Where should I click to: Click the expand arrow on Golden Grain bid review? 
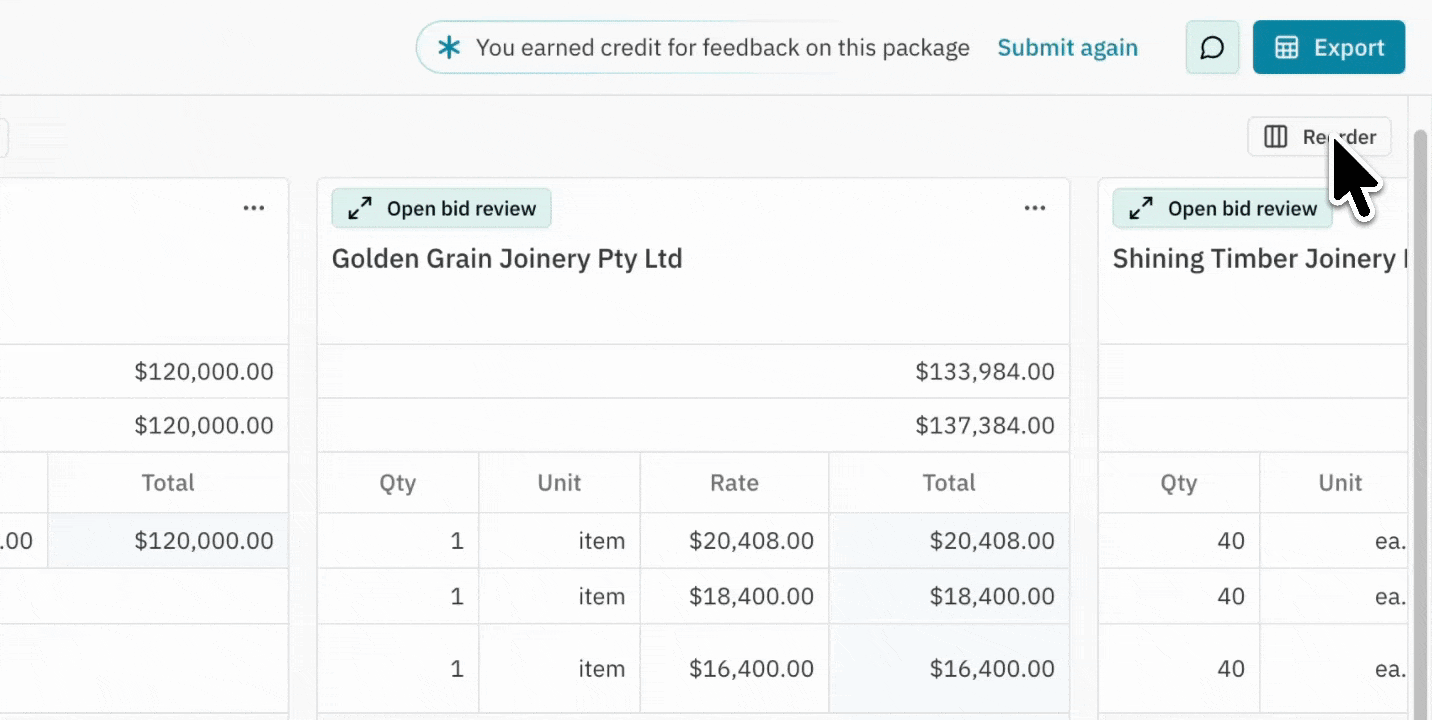(359, 208)
